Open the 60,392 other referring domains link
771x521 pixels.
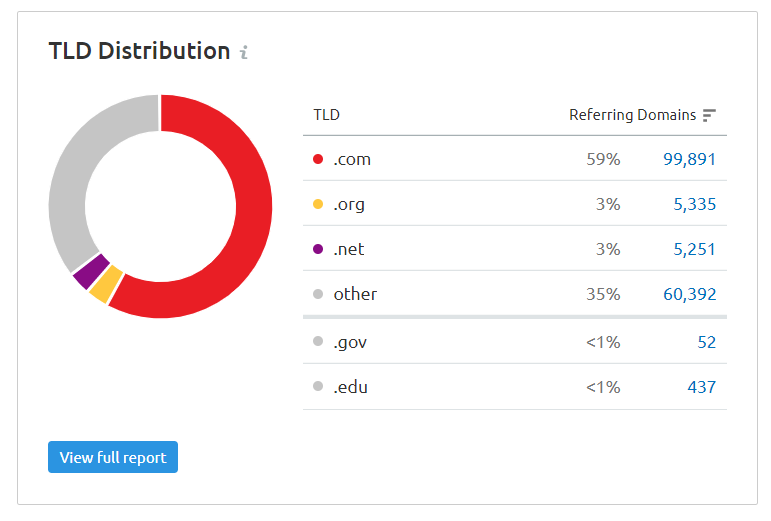(689, 294)
